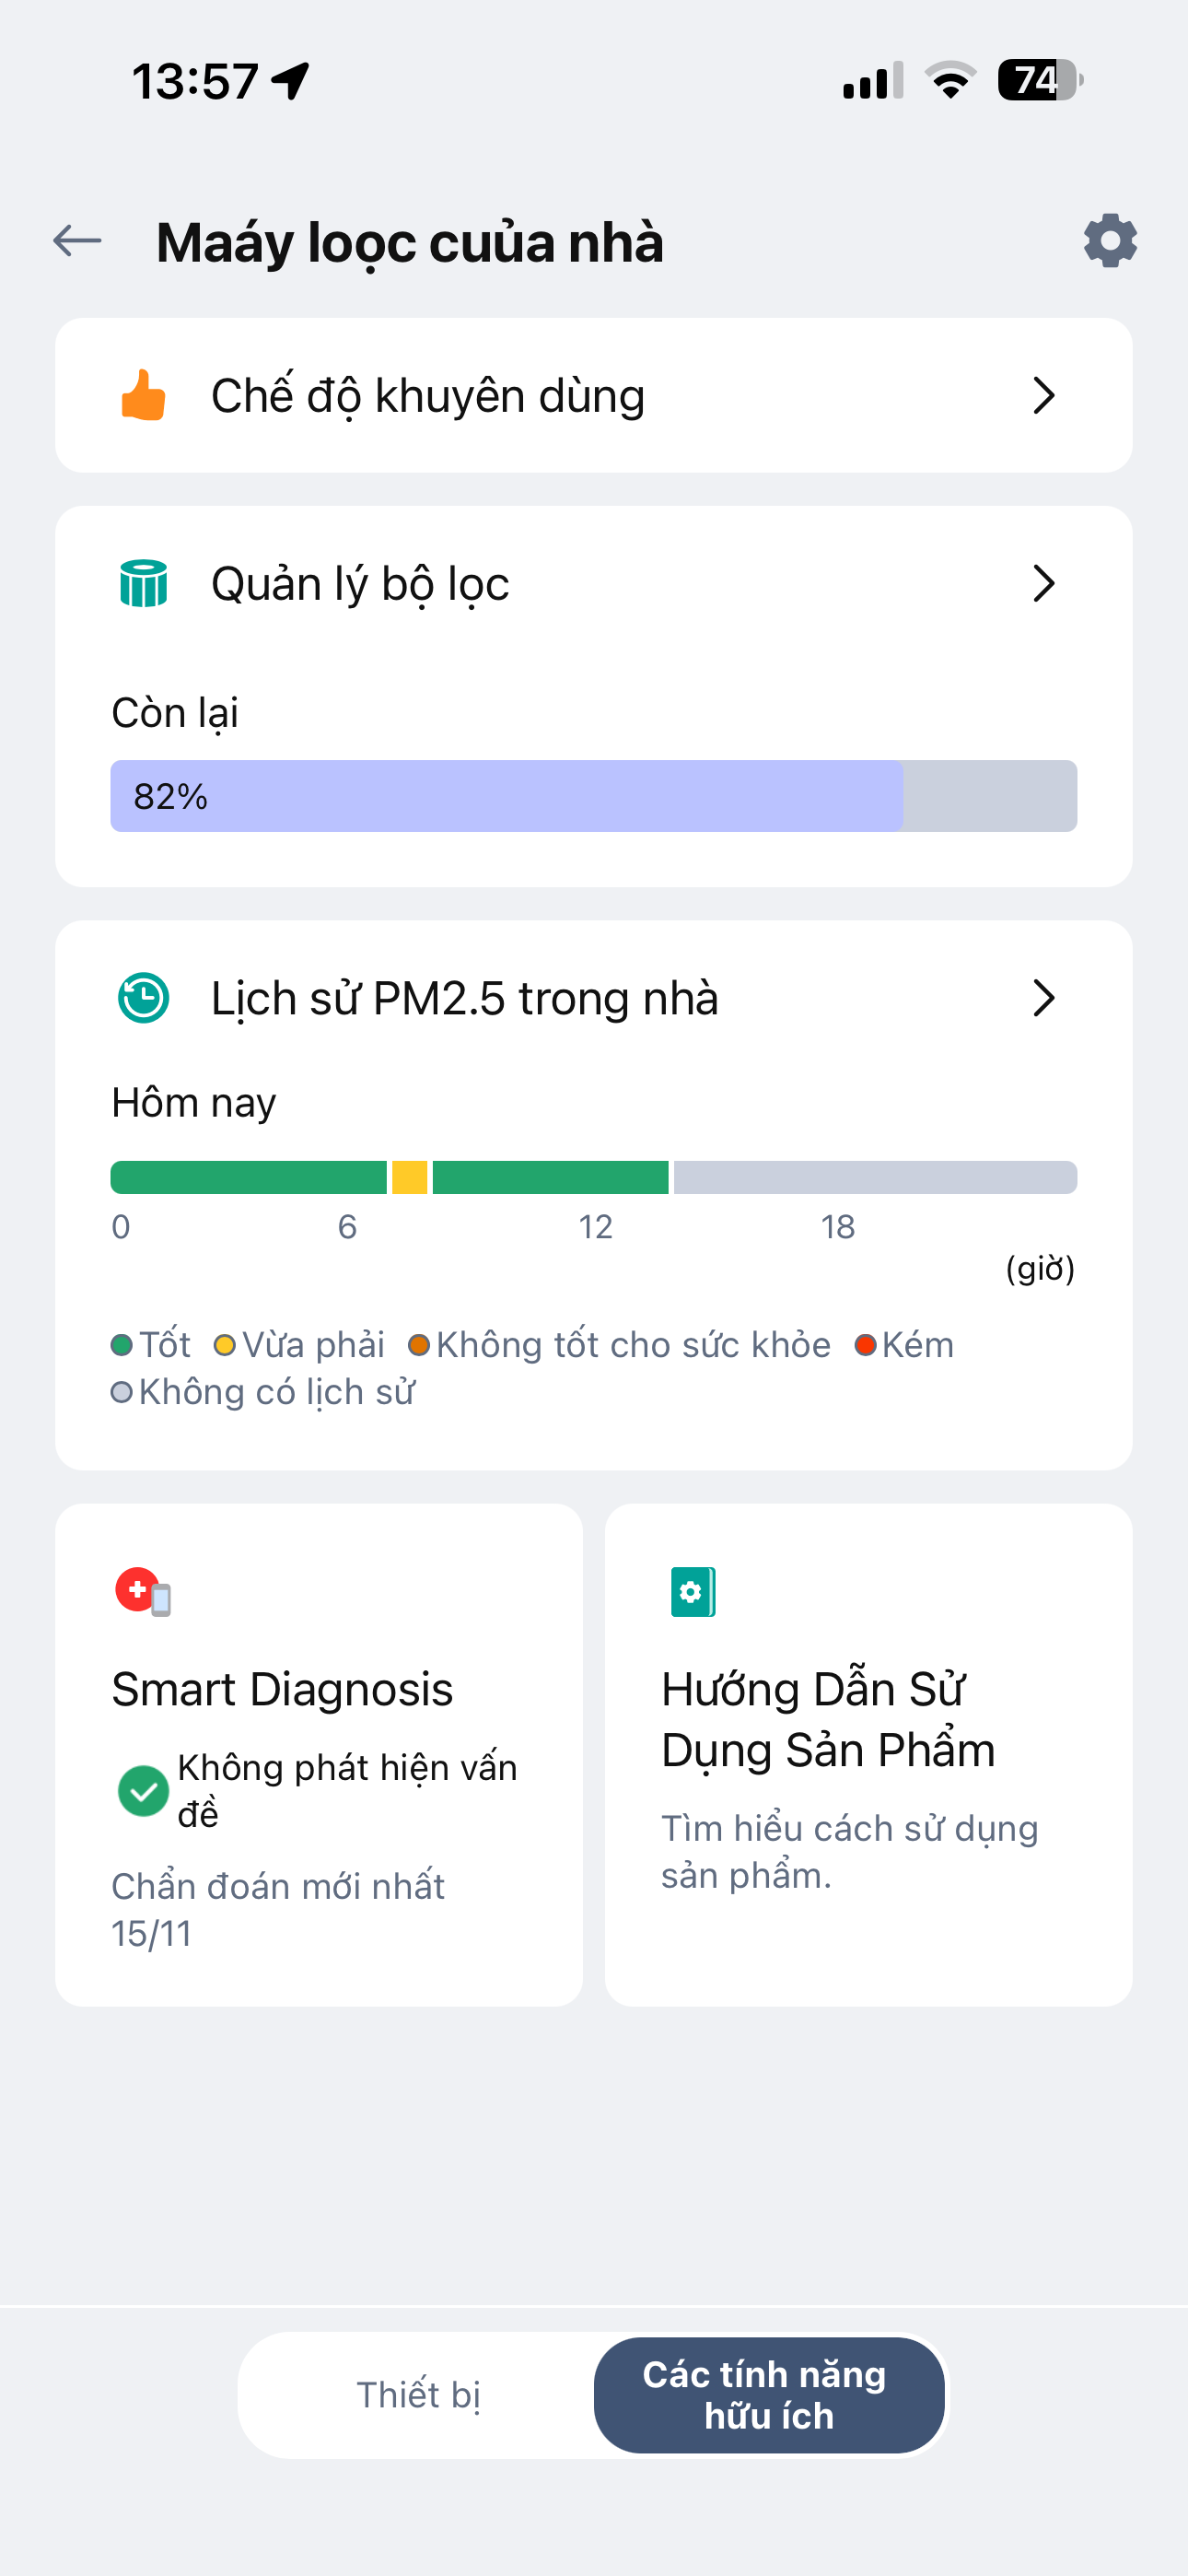This screenshot has height=2576, width=1188.
Task: Tap the PM2.5 history clock icon
Action: 143,998
